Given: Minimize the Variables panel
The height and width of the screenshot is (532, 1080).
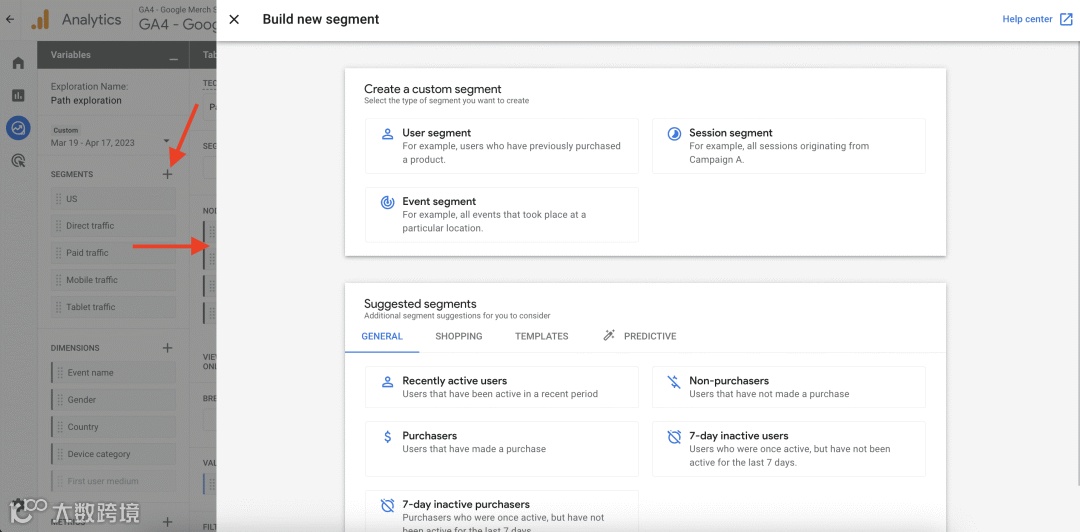Looking at the screenshot, I should tap(174, 56).
